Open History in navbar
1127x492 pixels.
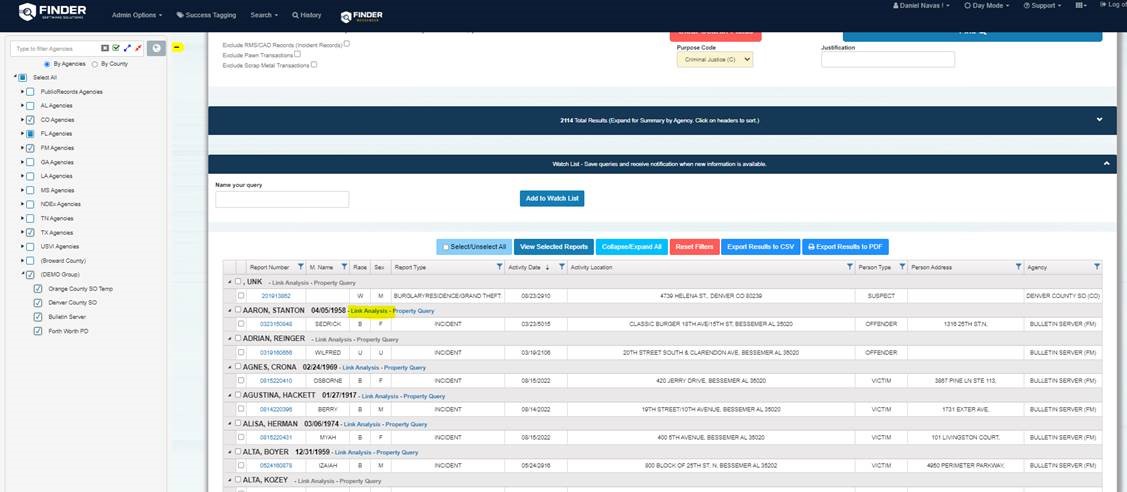[x=307, y=15]
